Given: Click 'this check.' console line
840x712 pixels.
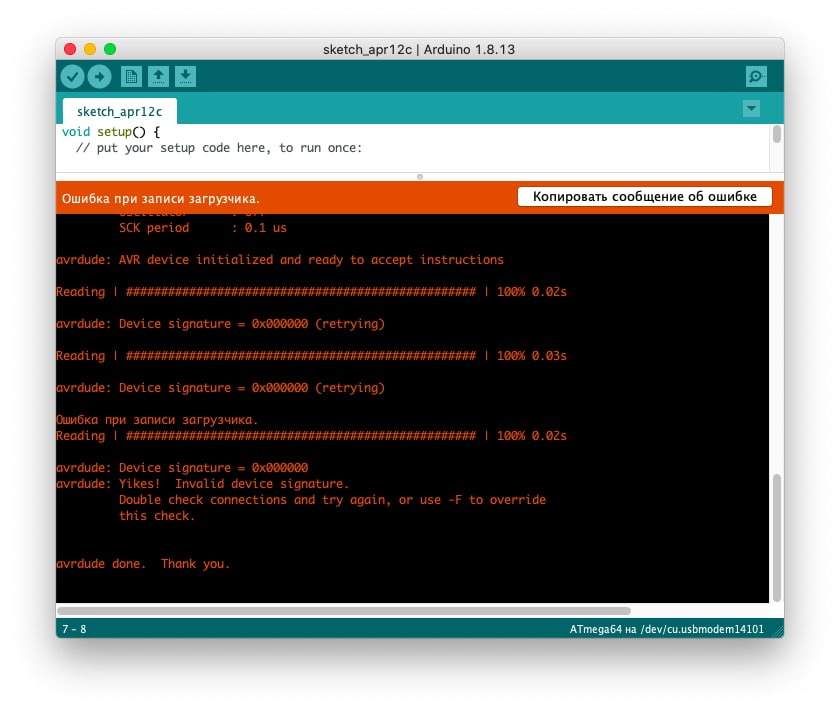Looking at the screenshot, I should [x=157, y=516].
